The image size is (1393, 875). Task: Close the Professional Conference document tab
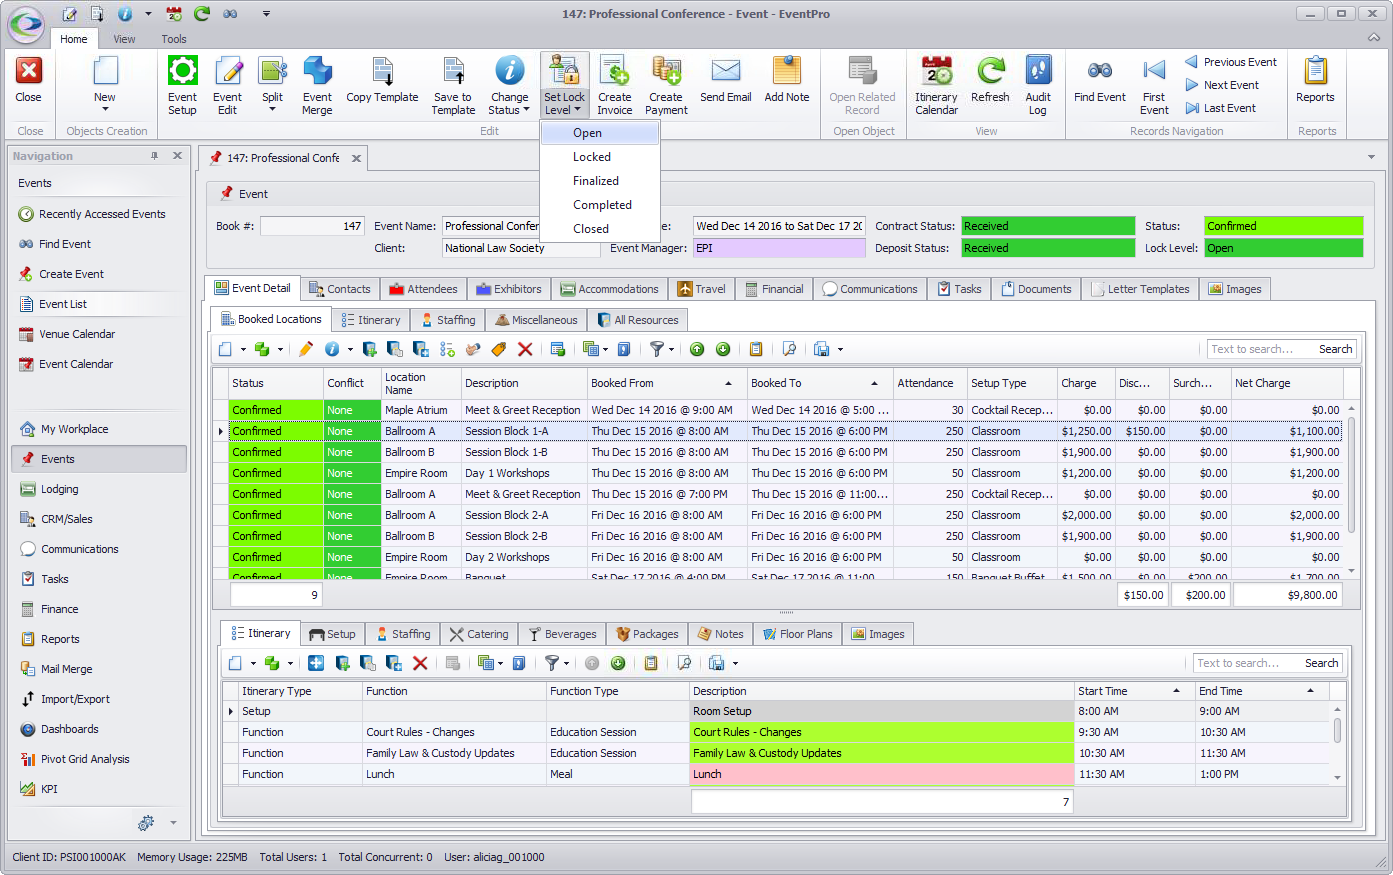coord(356,158)
